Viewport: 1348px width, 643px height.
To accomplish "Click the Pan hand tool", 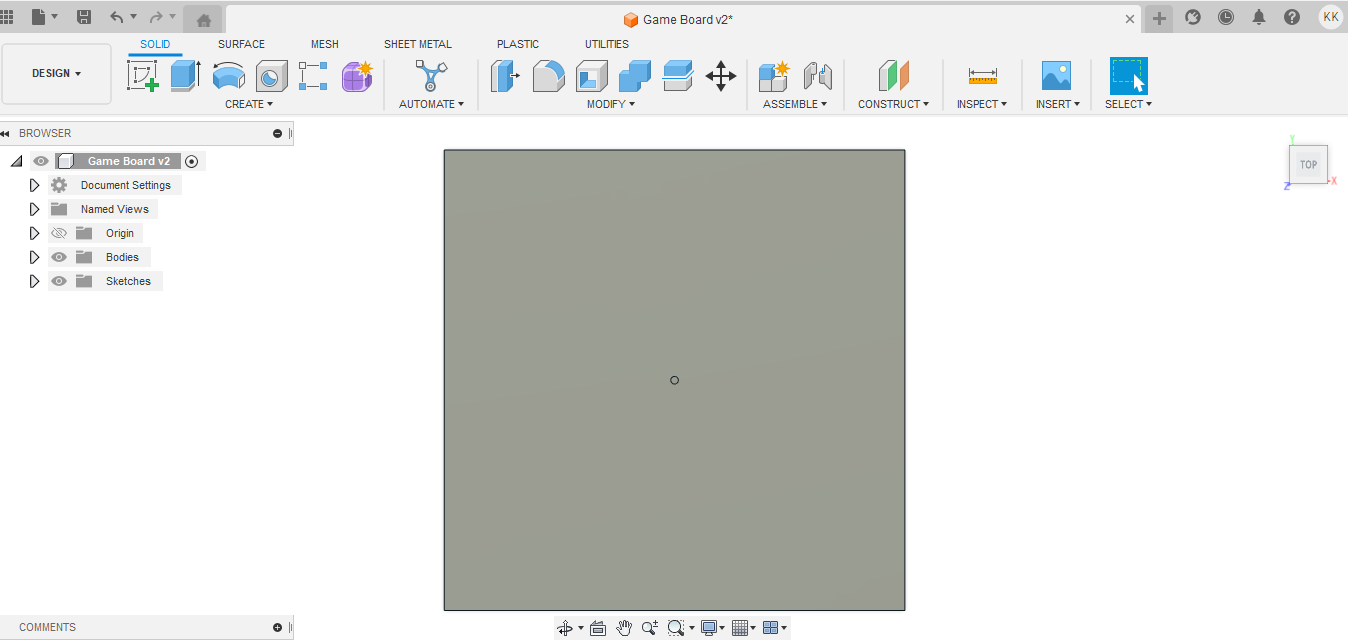I will [624, 628].
